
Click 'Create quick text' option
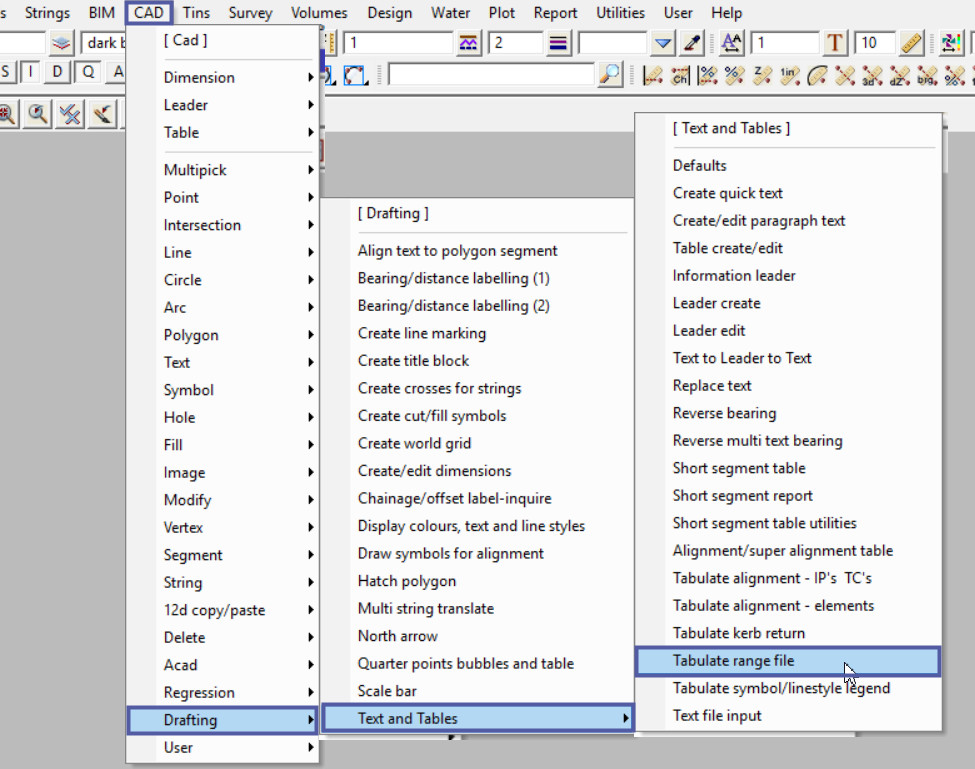[727, 193]
